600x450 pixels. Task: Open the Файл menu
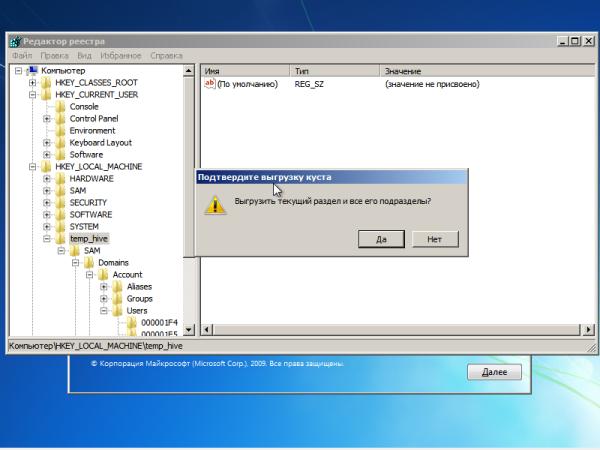22,56
